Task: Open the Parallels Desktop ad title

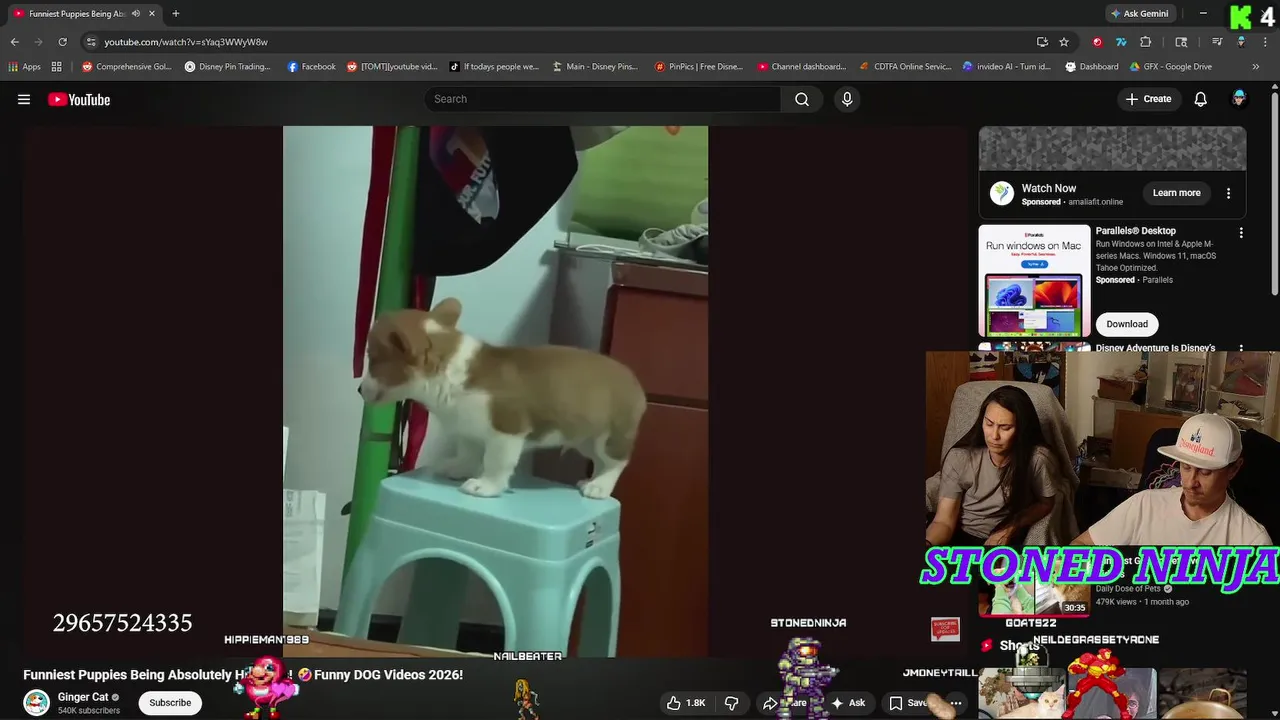Action: [1136, 231]
